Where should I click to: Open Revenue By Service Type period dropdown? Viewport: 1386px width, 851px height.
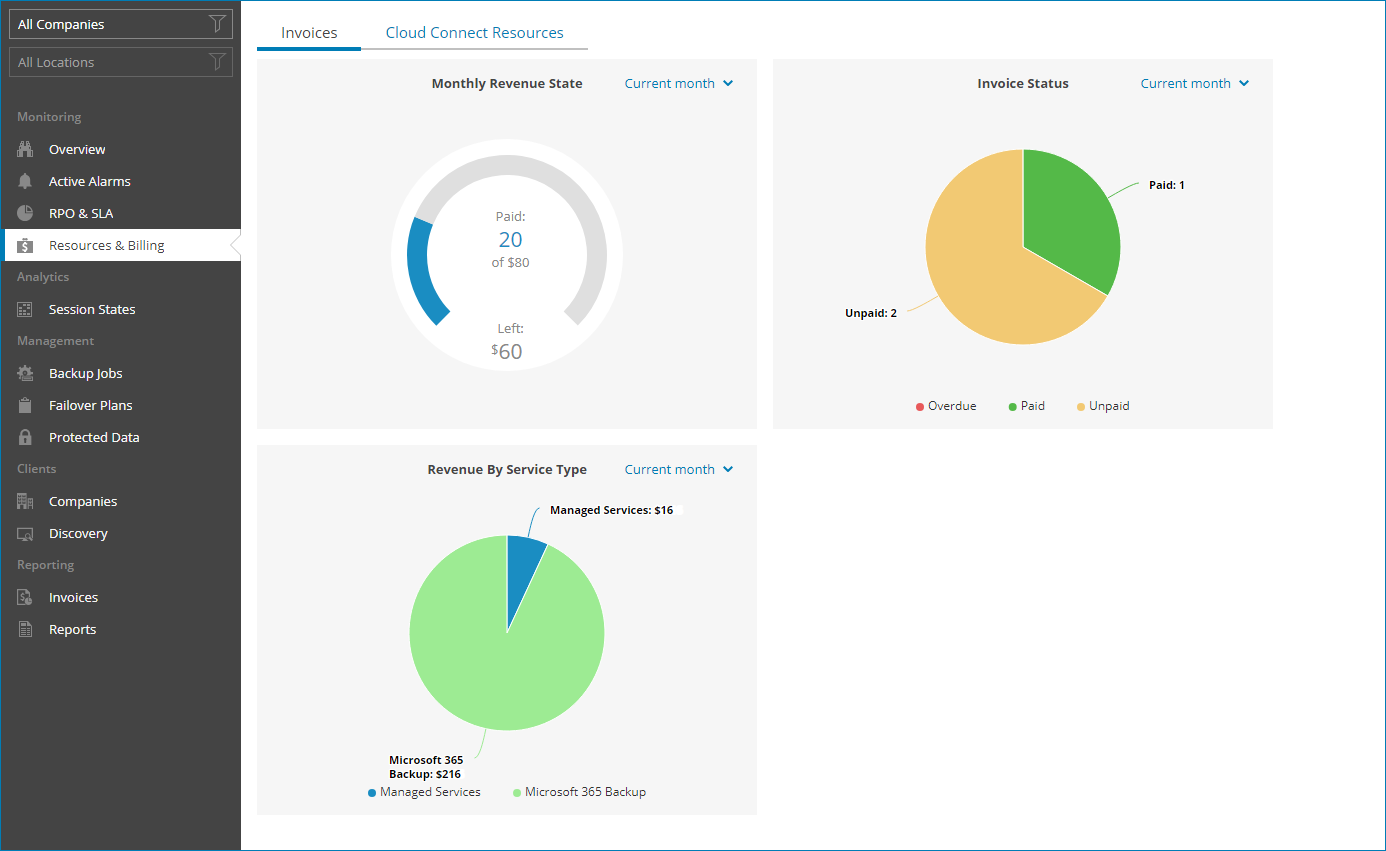[678, 469]
